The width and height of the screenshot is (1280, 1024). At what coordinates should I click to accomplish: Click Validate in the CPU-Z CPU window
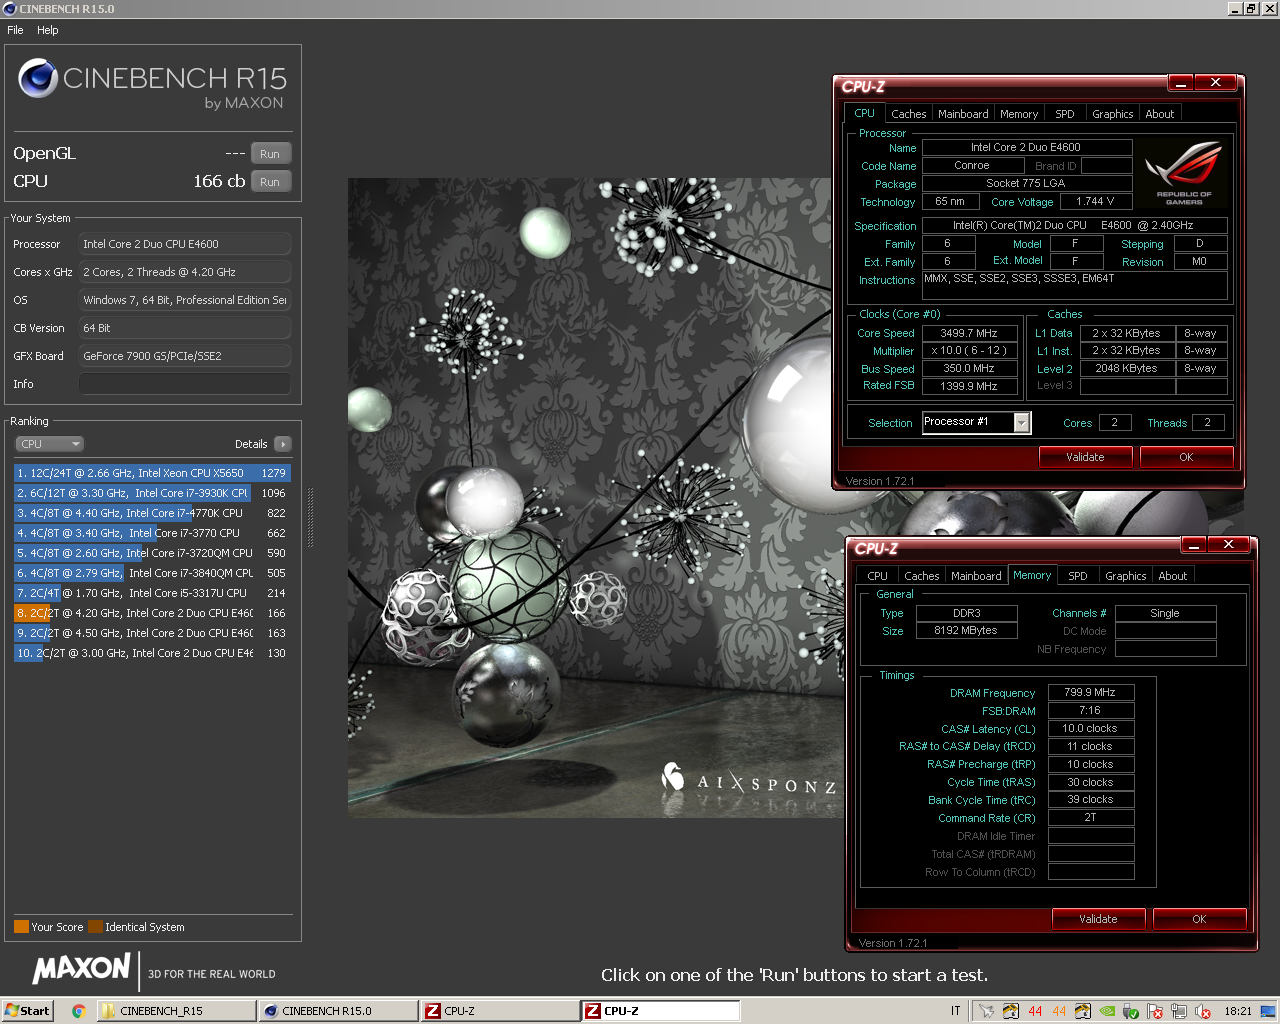pyautogui.click(x=1085, y=457)
